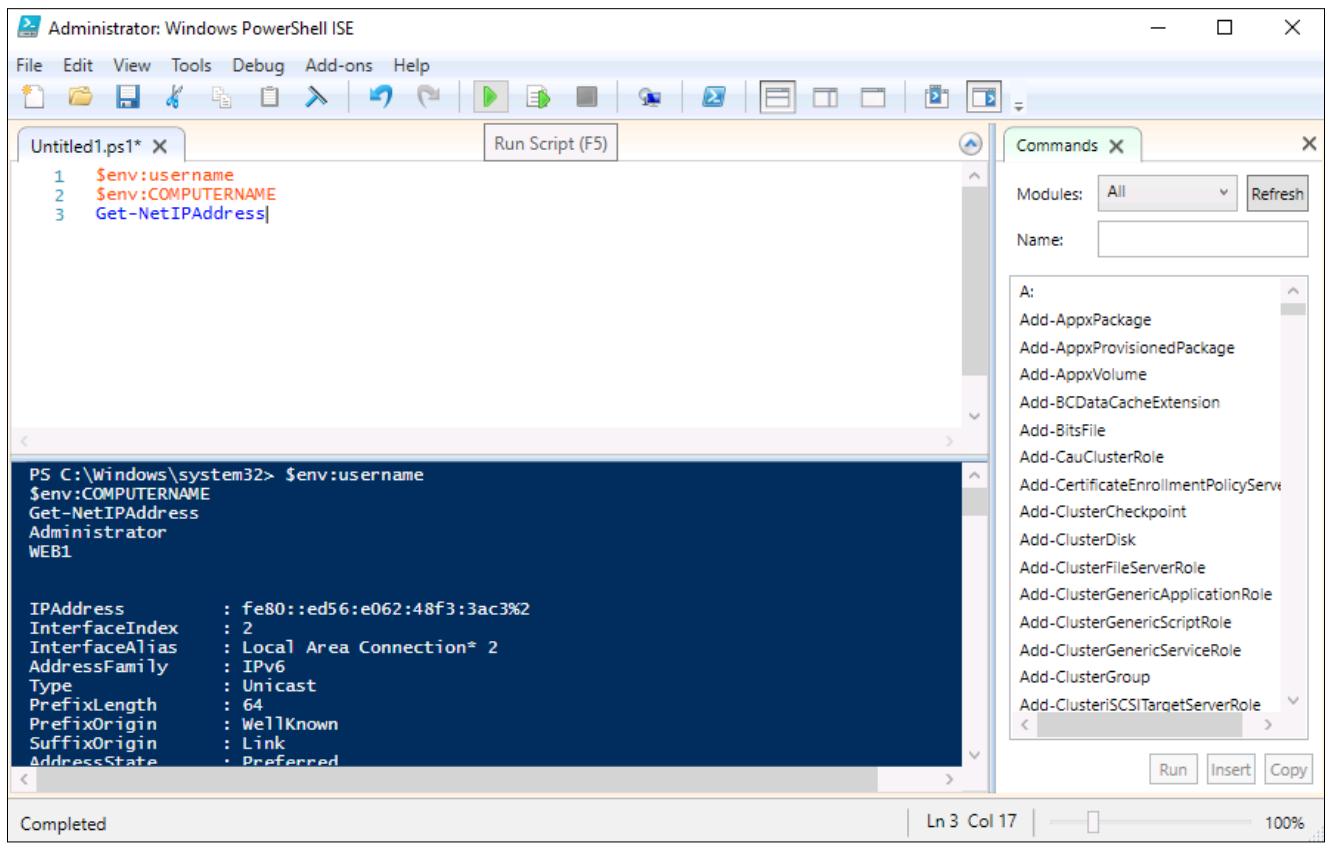The width and height of the screenshot is (1328, 848).
Task: Click the Ln 3 Col 17 status indicator
Action: pyautogui.click(x=970, y=822)
